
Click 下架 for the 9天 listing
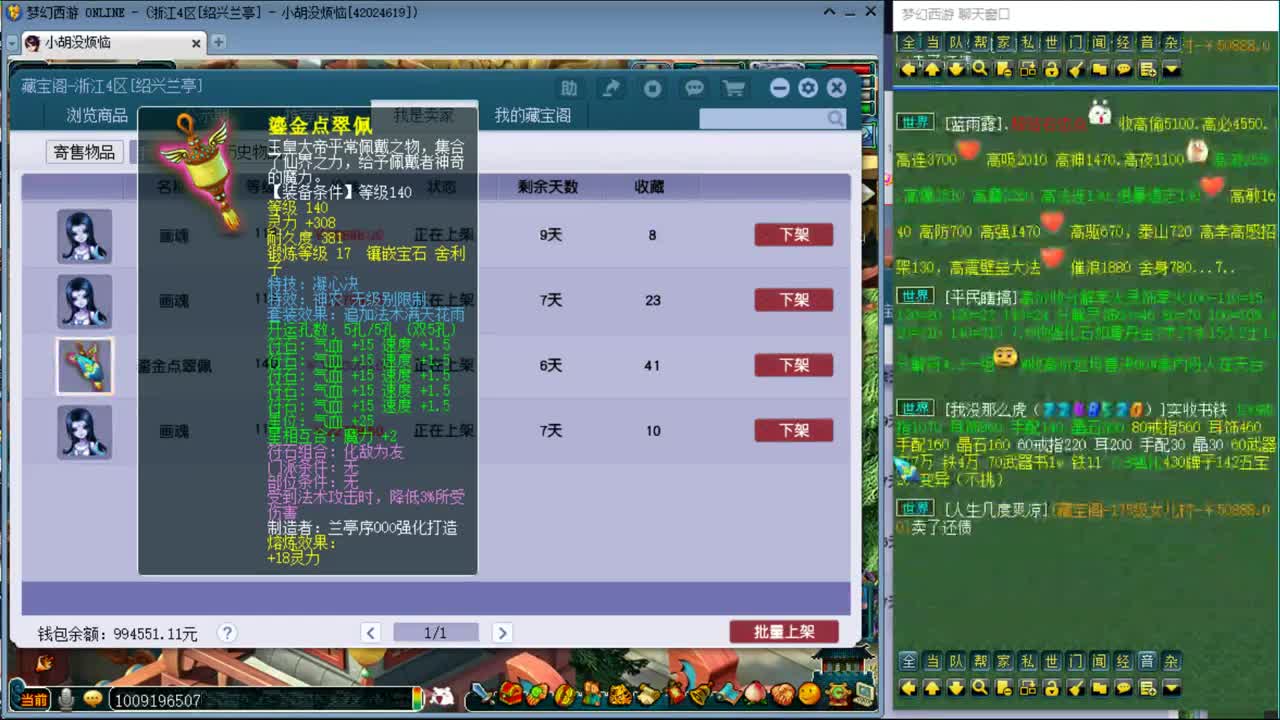click(x=794, y=235)
